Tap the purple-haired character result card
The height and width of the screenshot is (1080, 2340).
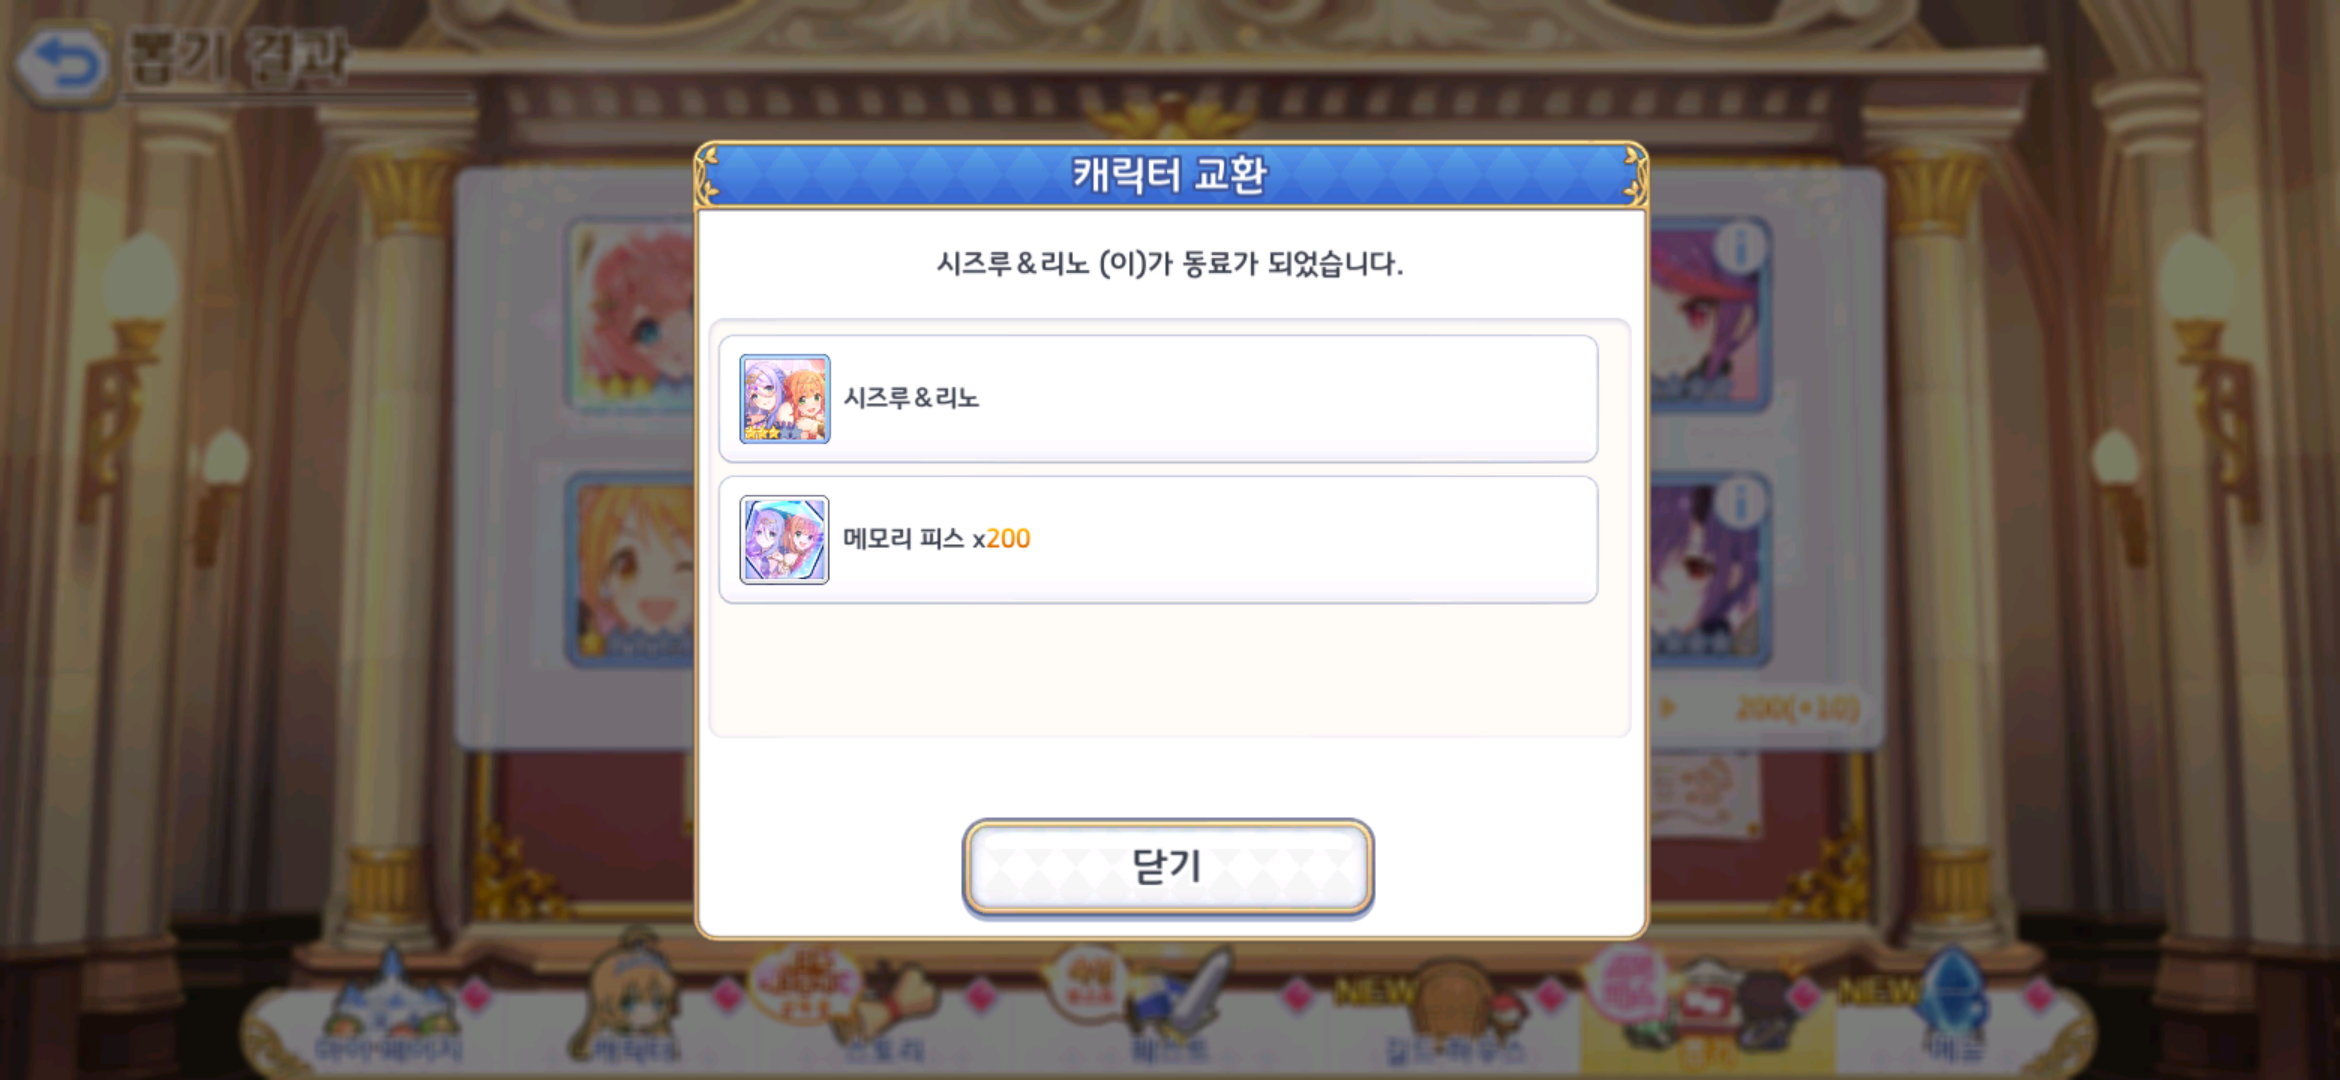coord(1708,570)
